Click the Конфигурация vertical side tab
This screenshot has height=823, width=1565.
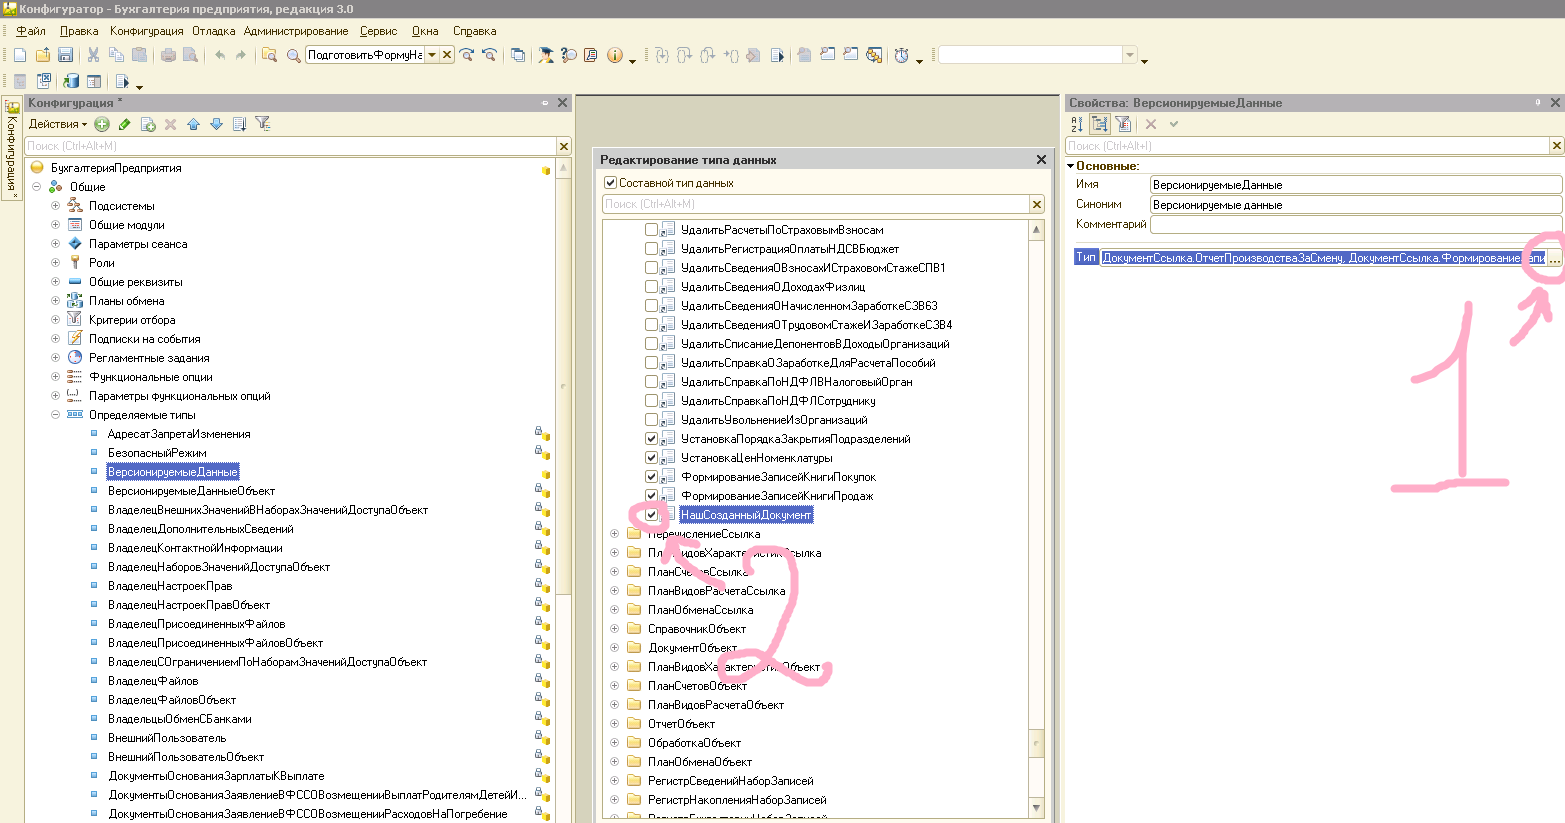(x=12, y=148)
